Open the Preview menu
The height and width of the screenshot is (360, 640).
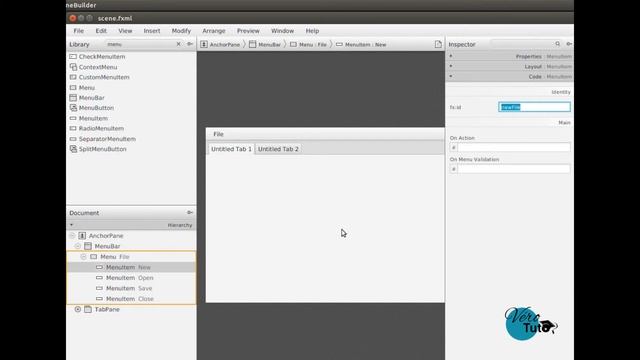point(248,31)
